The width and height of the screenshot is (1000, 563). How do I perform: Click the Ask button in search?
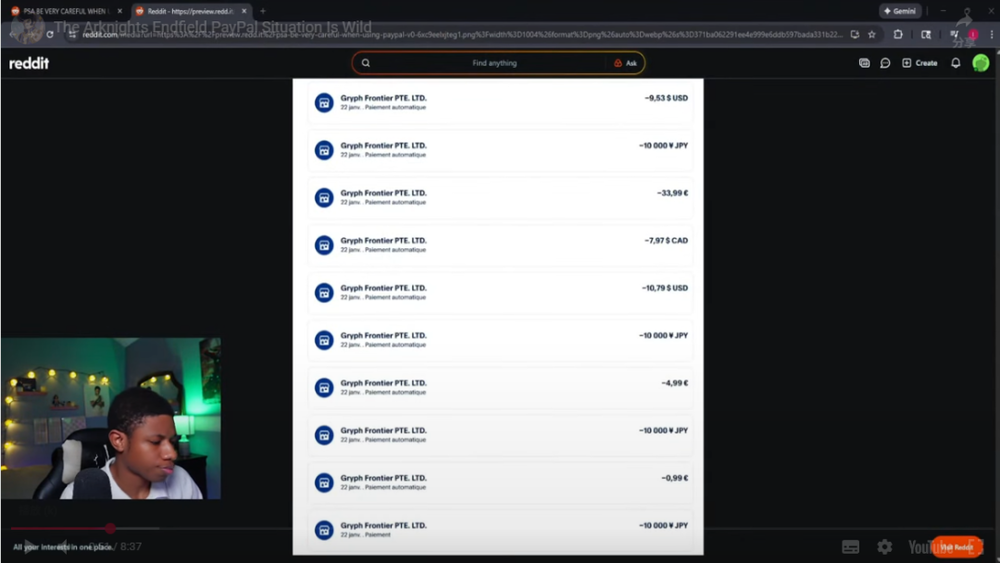(625, 63)
